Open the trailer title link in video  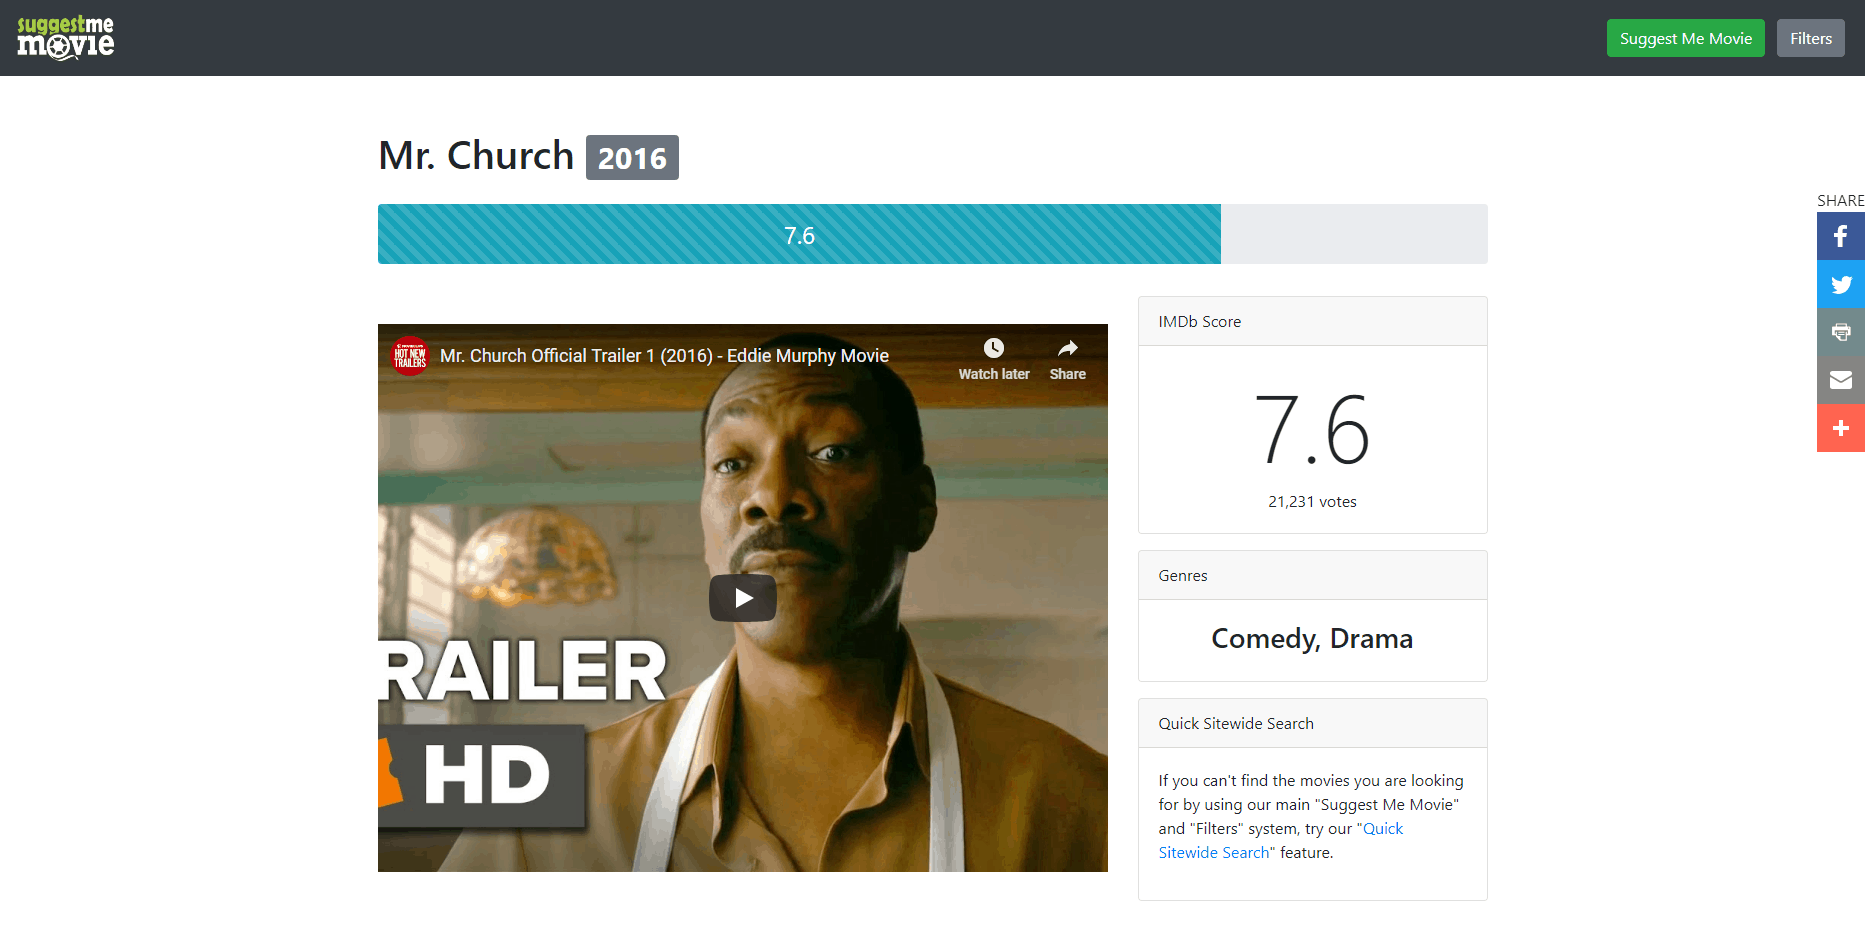[664, 356]
